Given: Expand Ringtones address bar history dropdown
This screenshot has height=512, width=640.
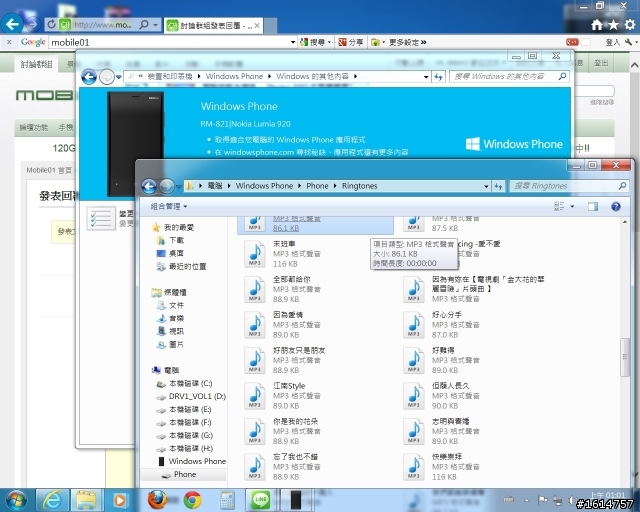Looking at the screenshot, I should coord(486,186).
